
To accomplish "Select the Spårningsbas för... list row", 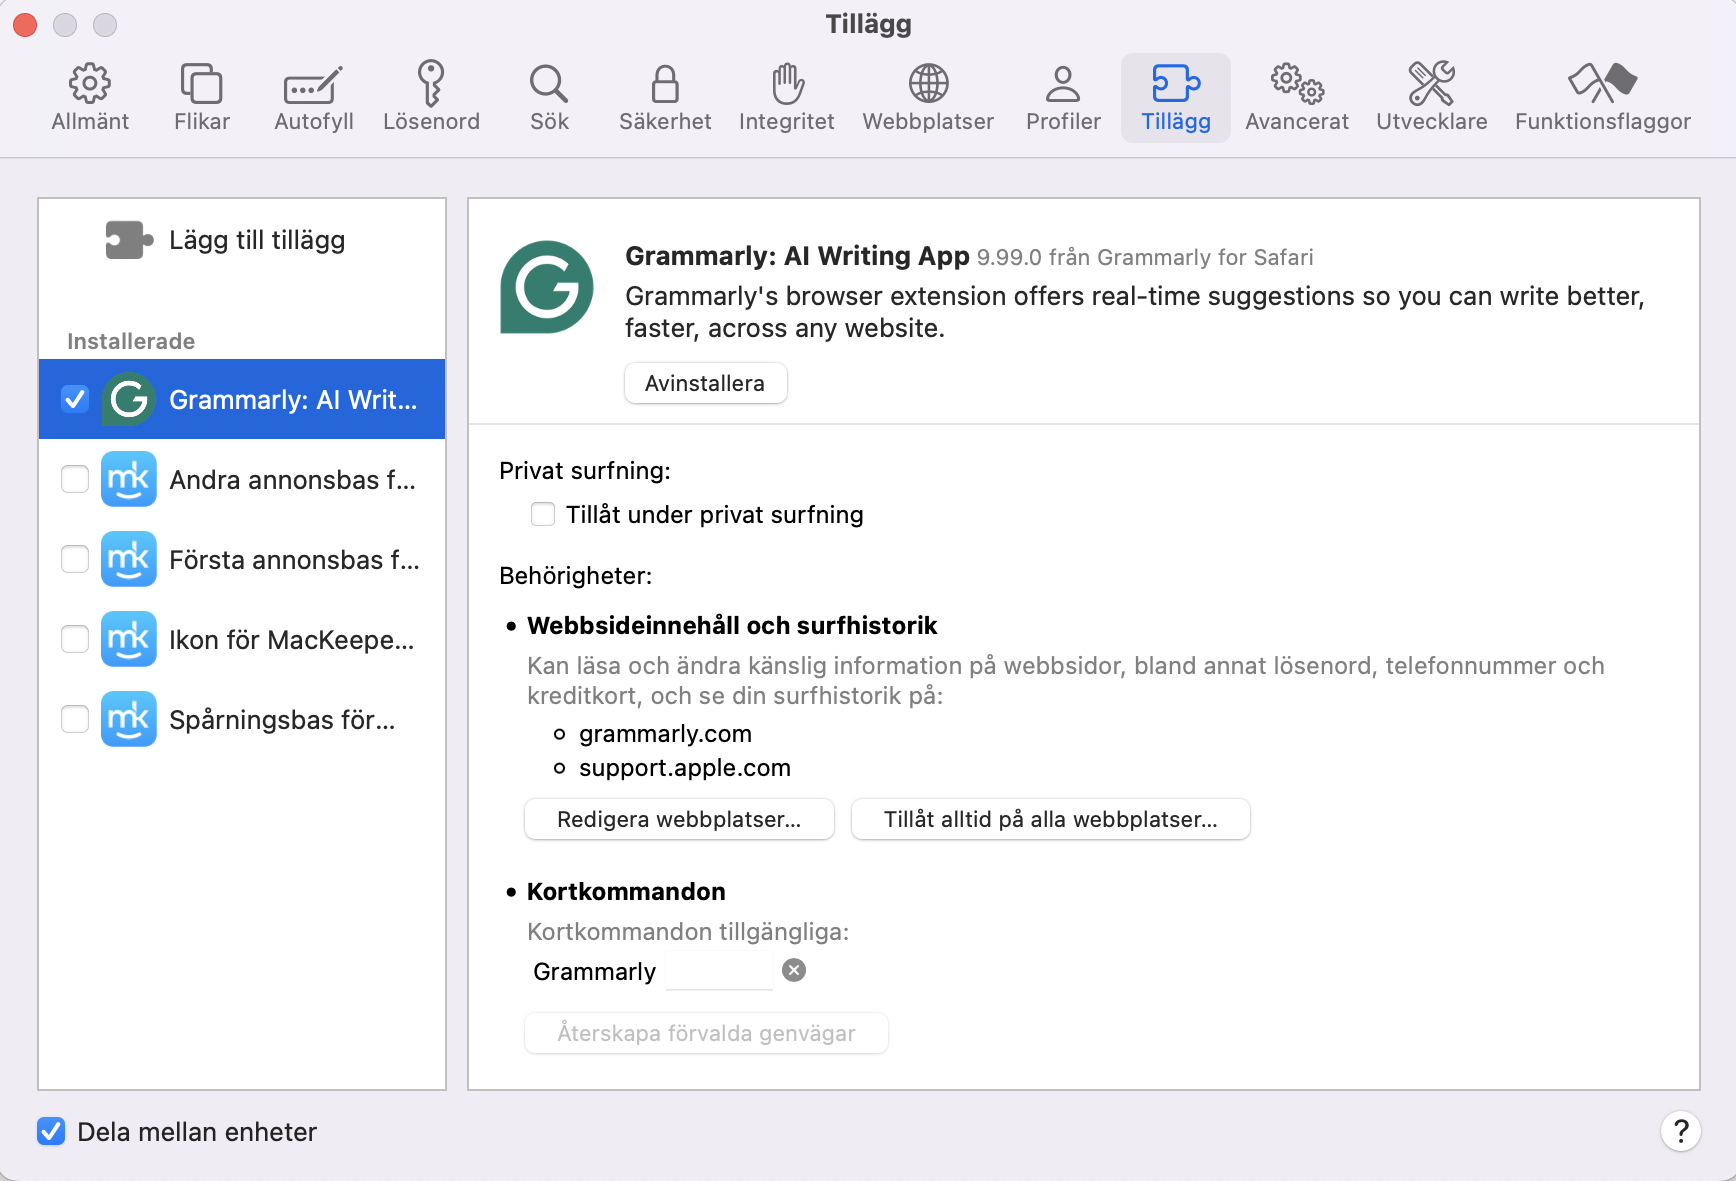I will 242,719.
